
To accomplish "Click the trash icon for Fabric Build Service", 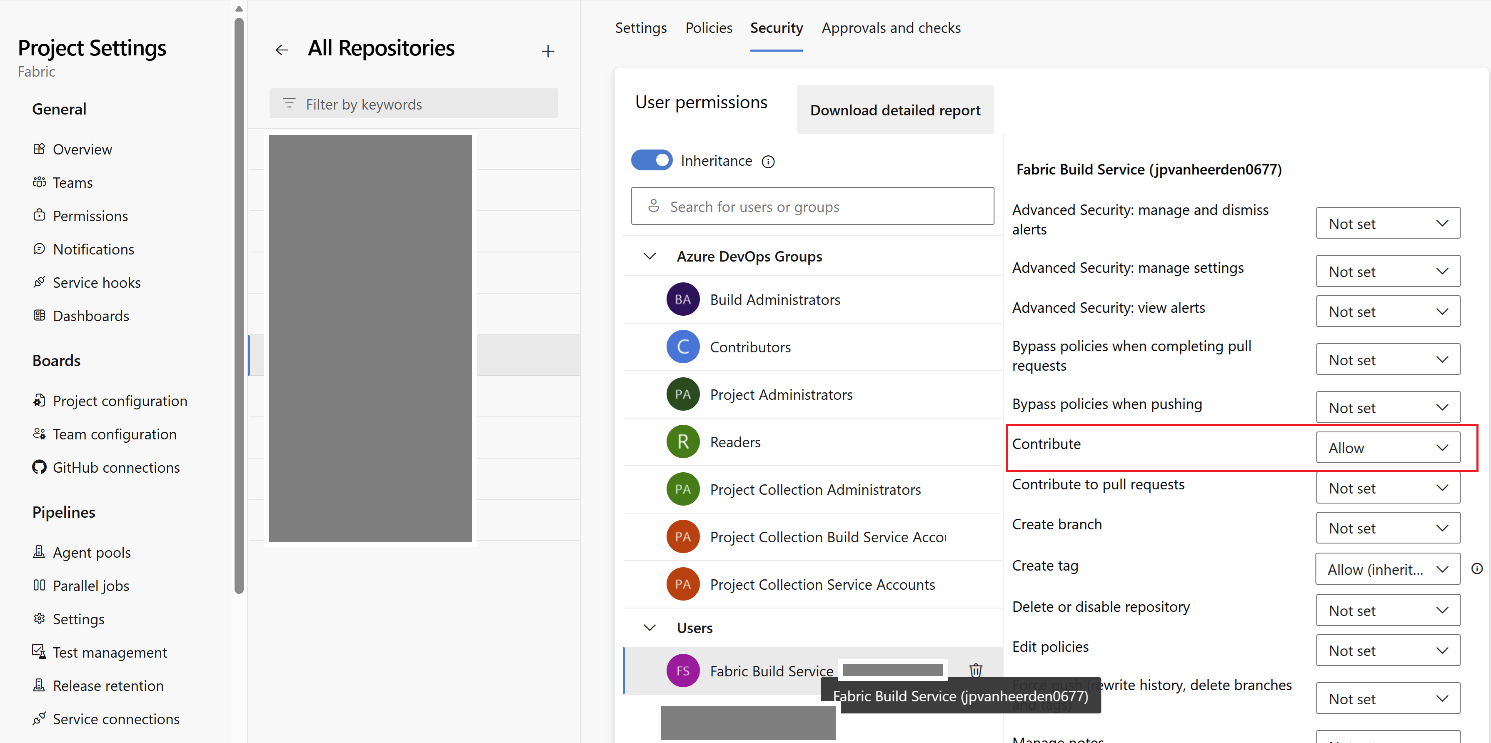I will [x=976, y=671].
